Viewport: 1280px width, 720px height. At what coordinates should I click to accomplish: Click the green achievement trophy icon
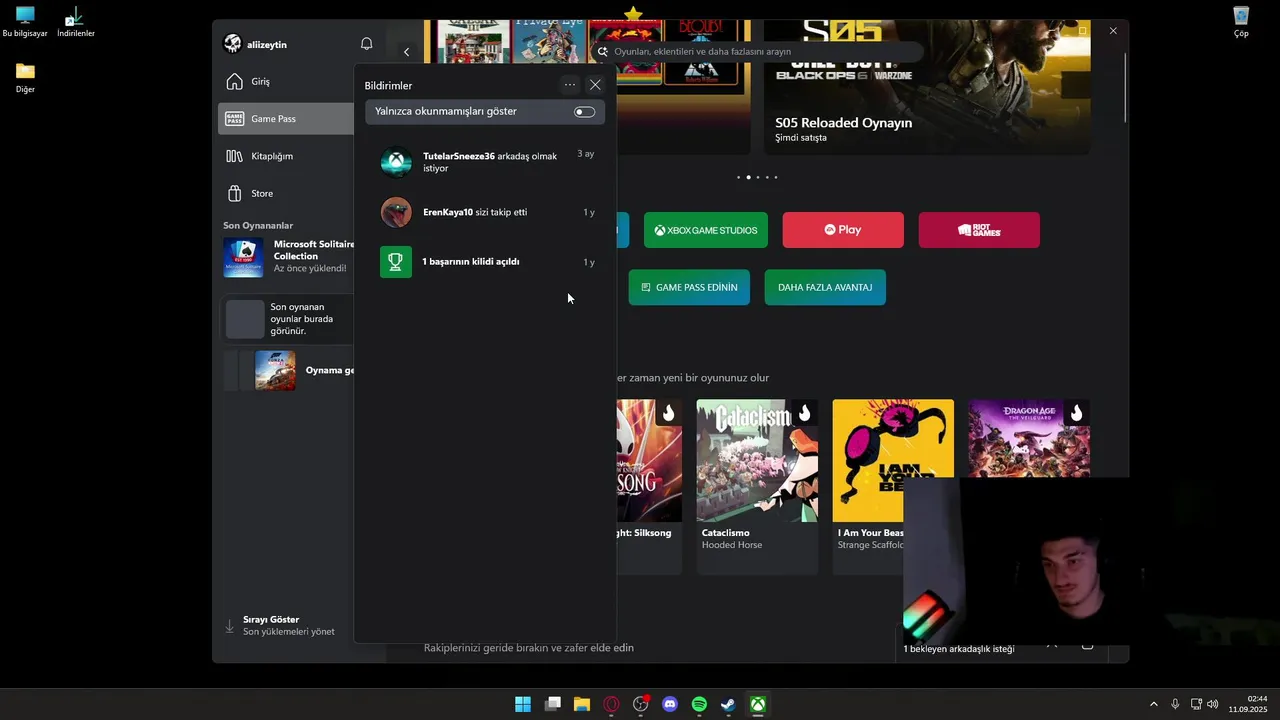tap(396, 262)
